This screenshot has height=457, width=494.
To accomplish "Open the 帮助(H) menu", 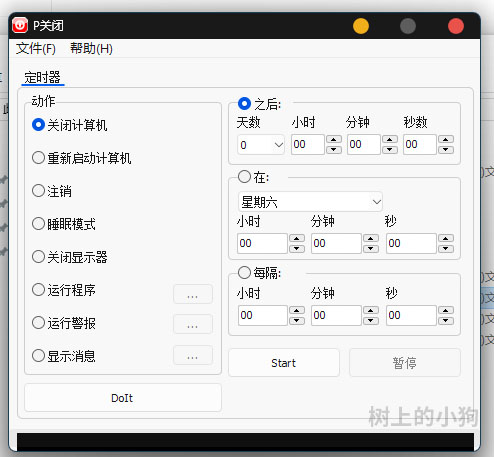I will (91, 49).
